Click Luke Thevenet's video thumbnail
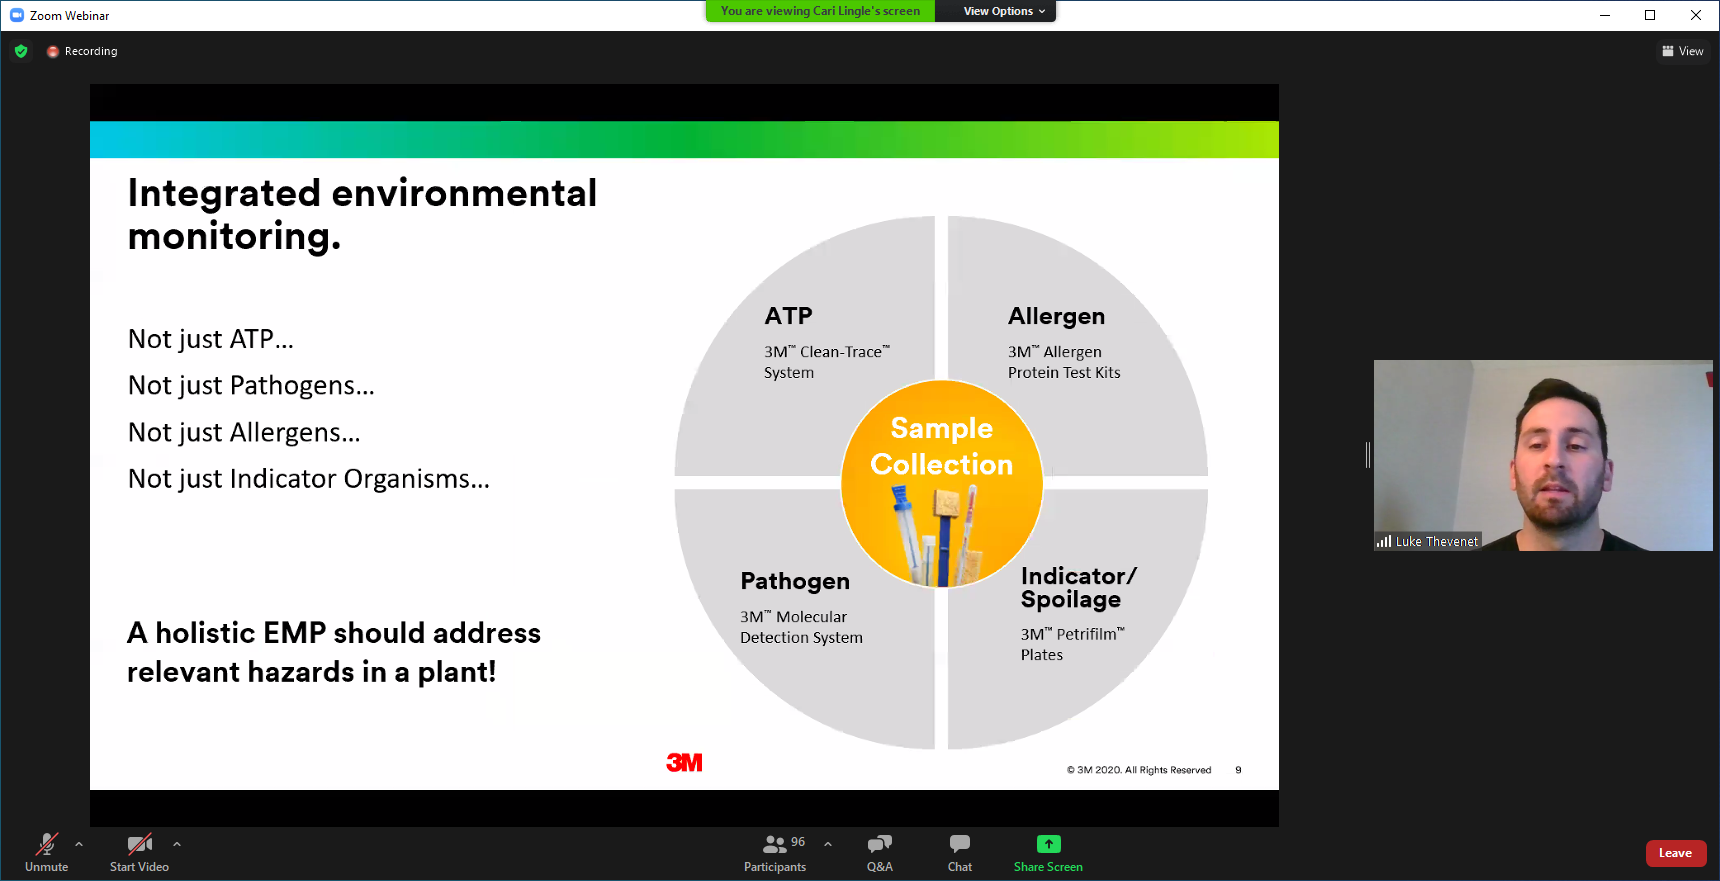This screenshot has width=1720, height=881. point(1543,455)
